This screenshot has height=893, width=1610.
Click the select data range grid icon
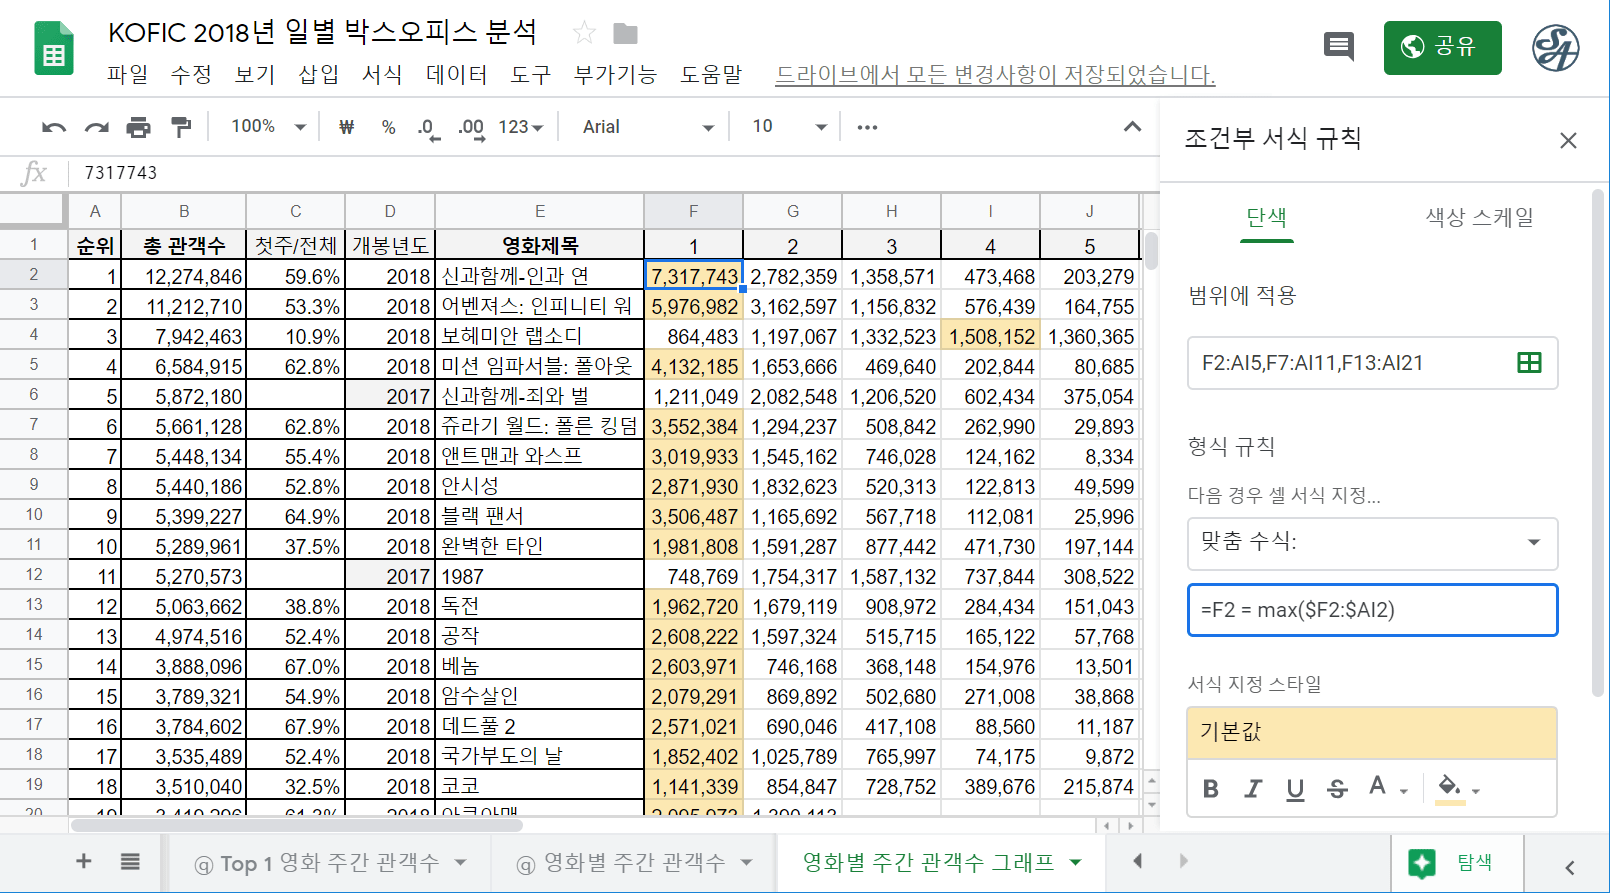coord(1529,363)
